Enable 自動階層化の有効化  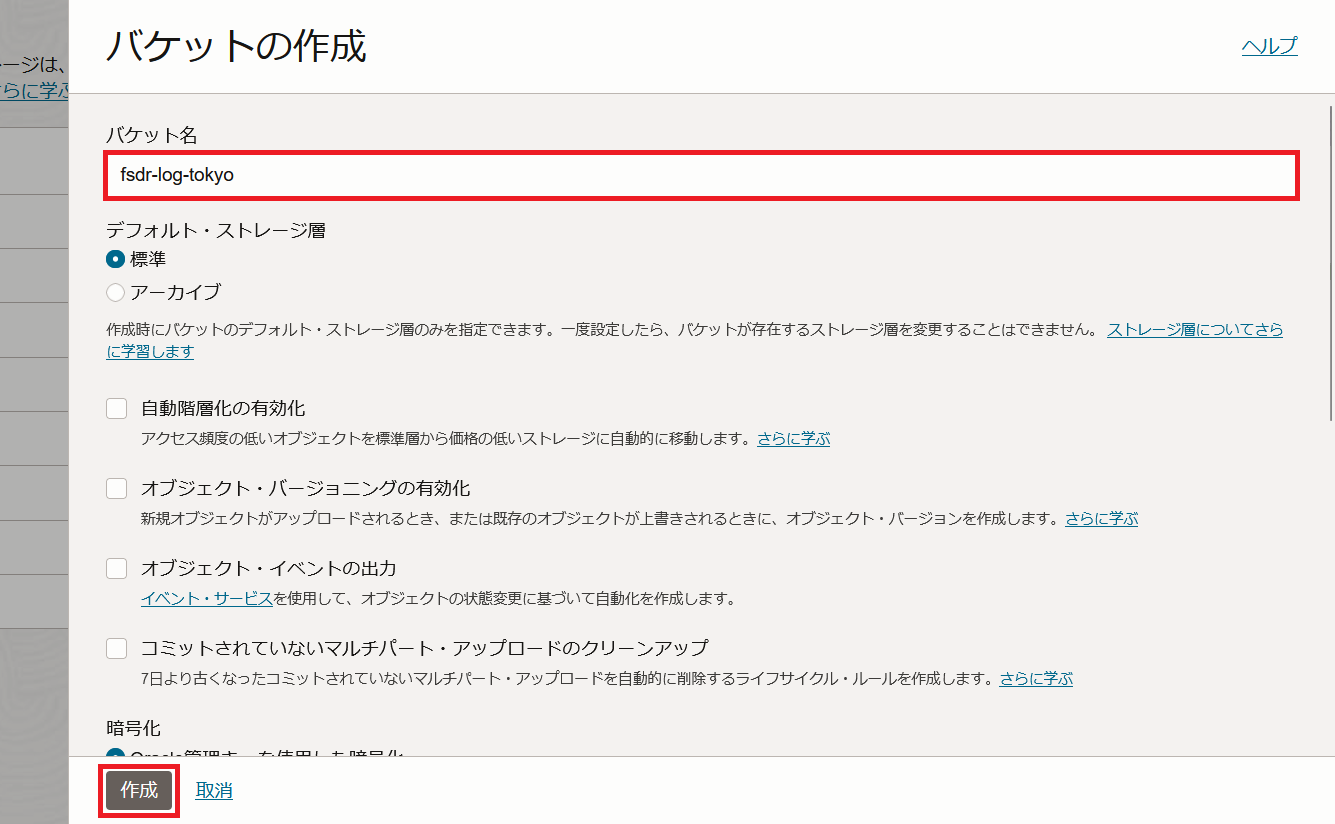click(x=115, y=407)
